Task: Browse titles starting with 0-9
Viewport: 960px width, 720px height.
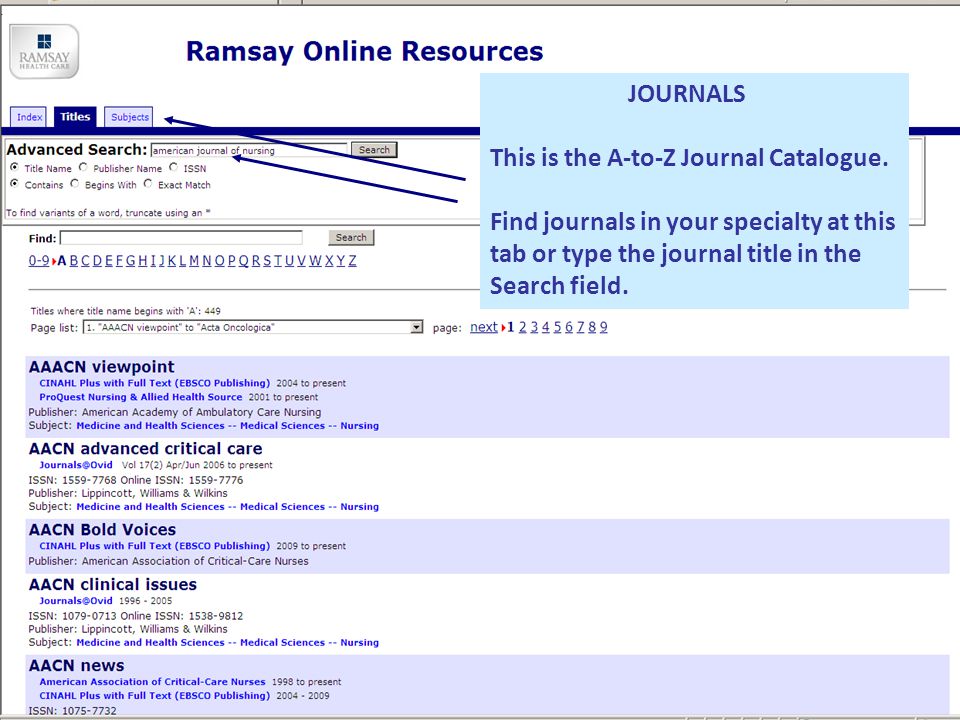Action: [39, 261]
